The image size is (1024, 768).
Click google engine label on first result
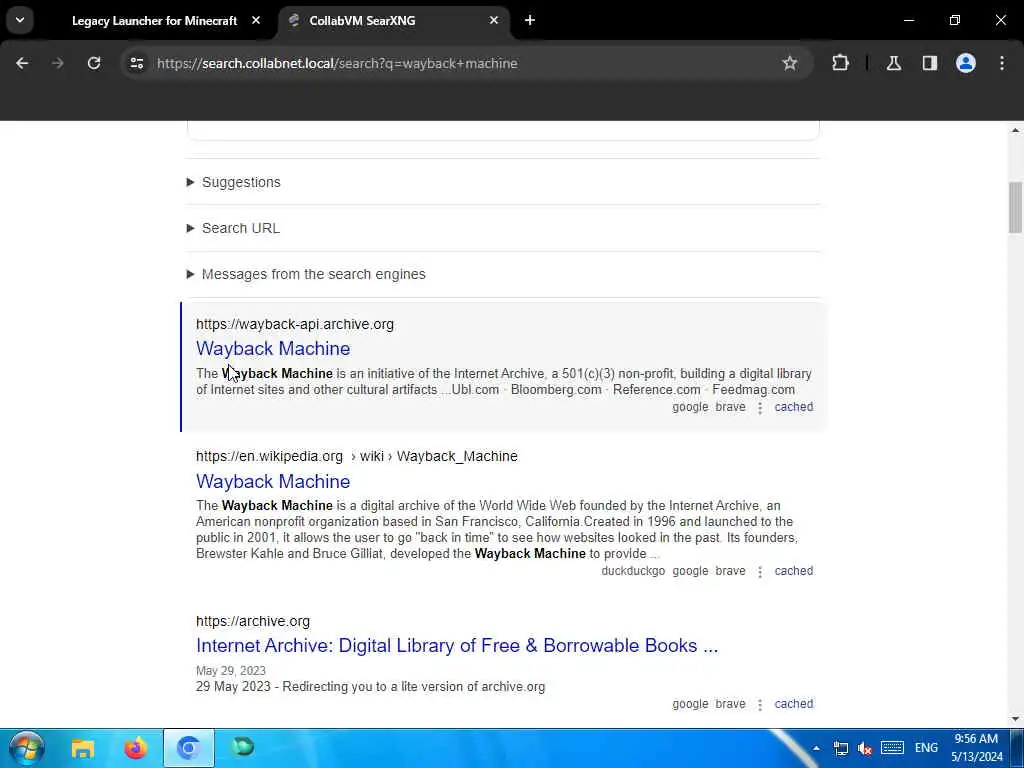[x=690, y=407]
